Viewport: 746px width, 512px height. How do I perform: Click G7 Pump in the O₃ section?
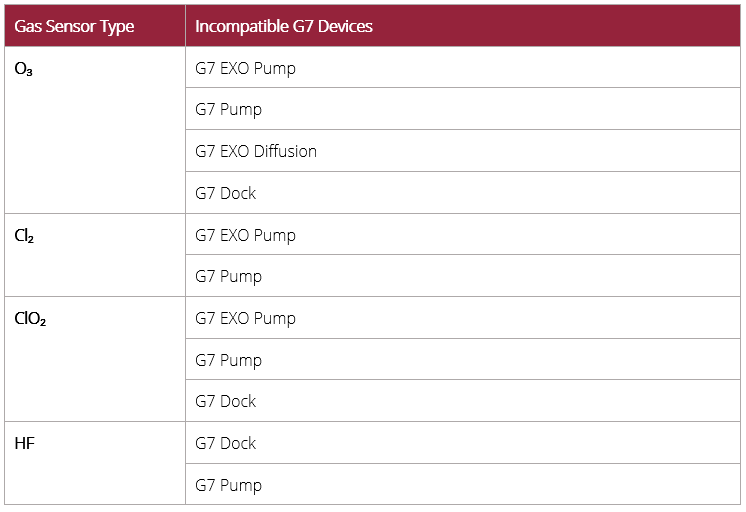click(x=228, y=110)
